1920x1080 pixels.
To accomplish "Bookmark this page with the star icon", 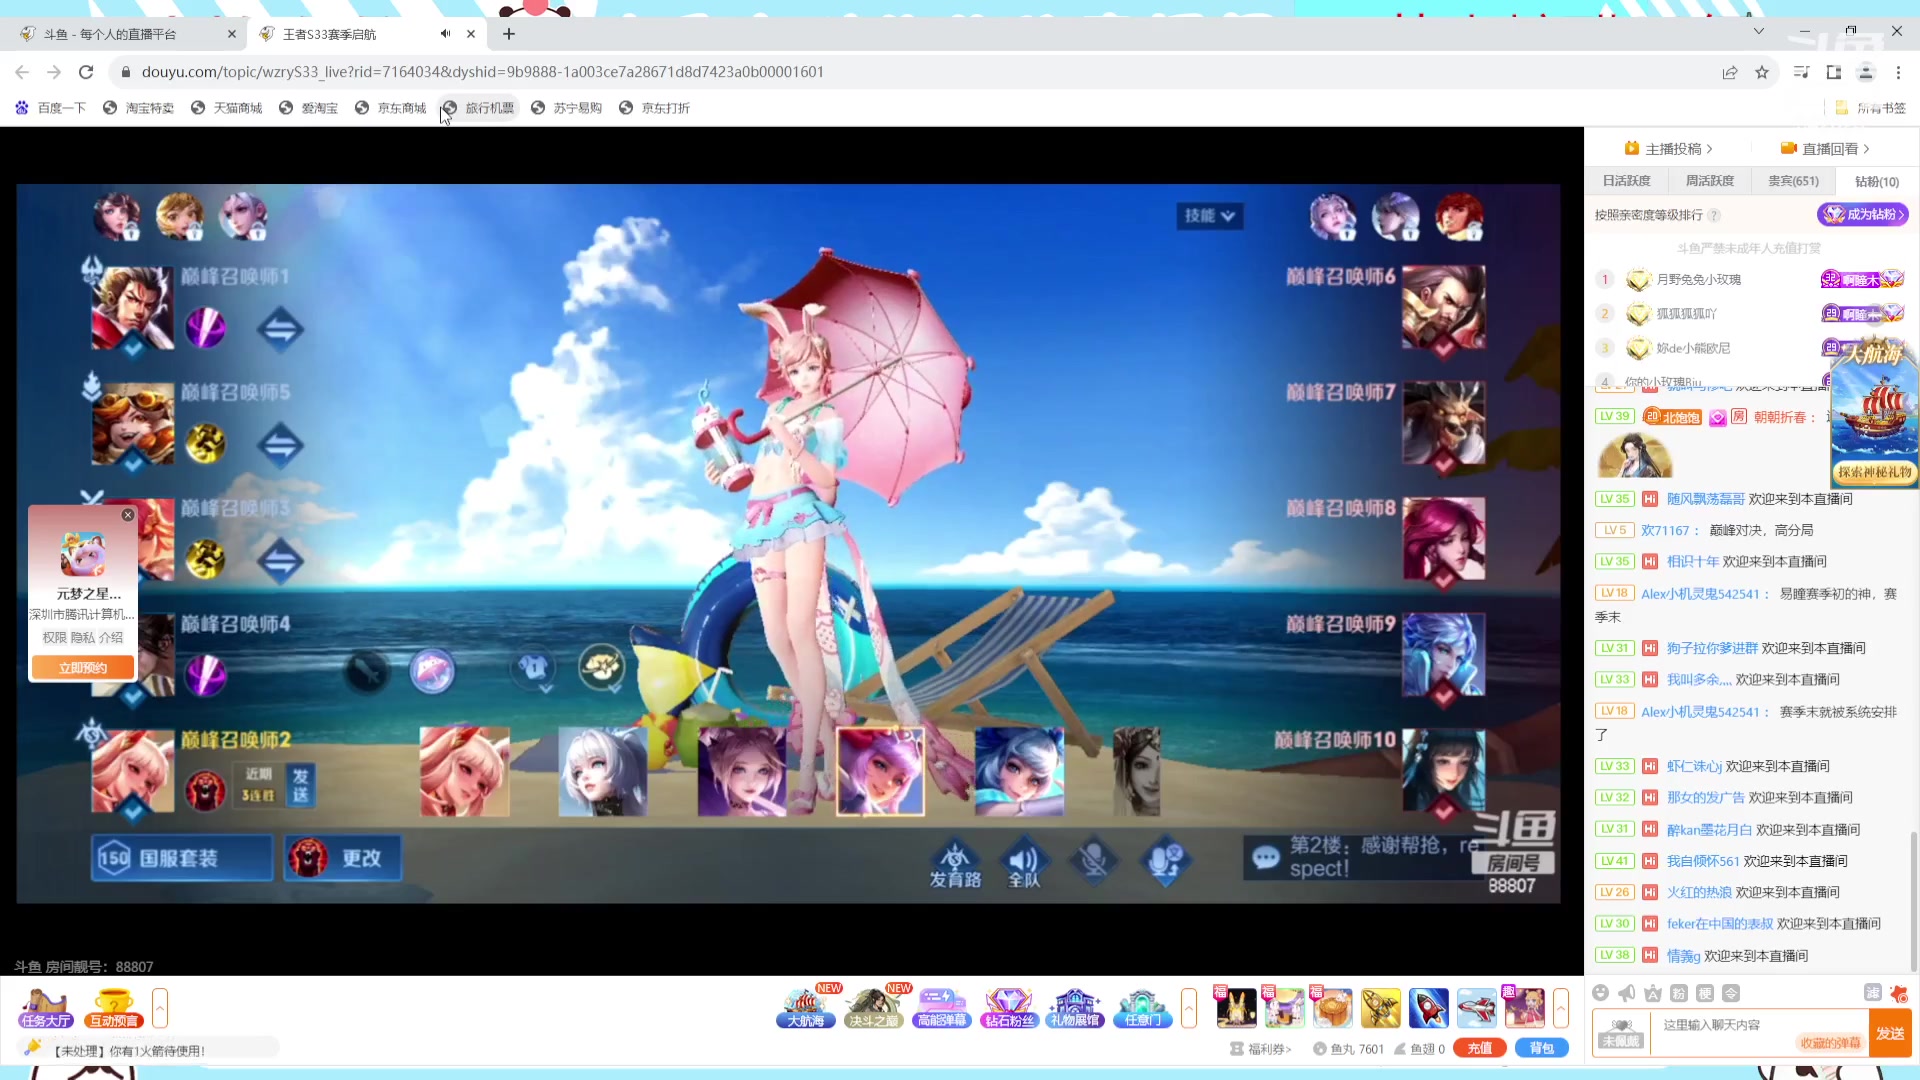I will [1762, 72].
